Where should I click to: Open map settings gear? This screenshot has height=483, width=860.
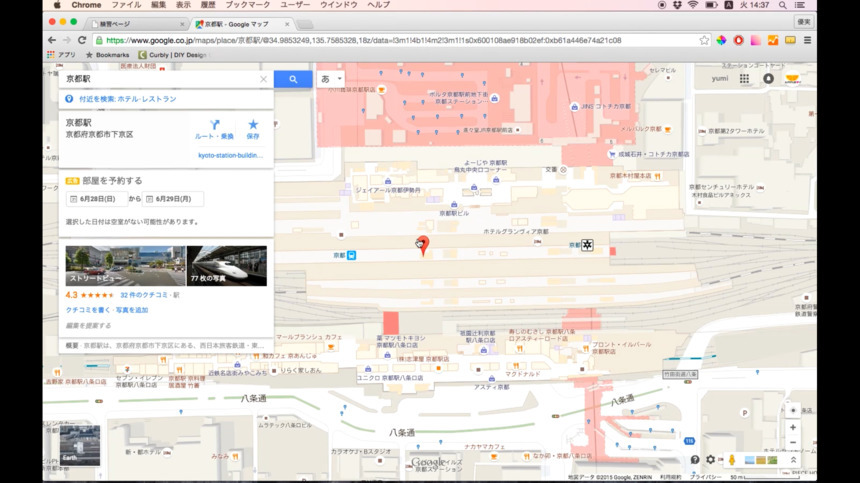[710, 460]
